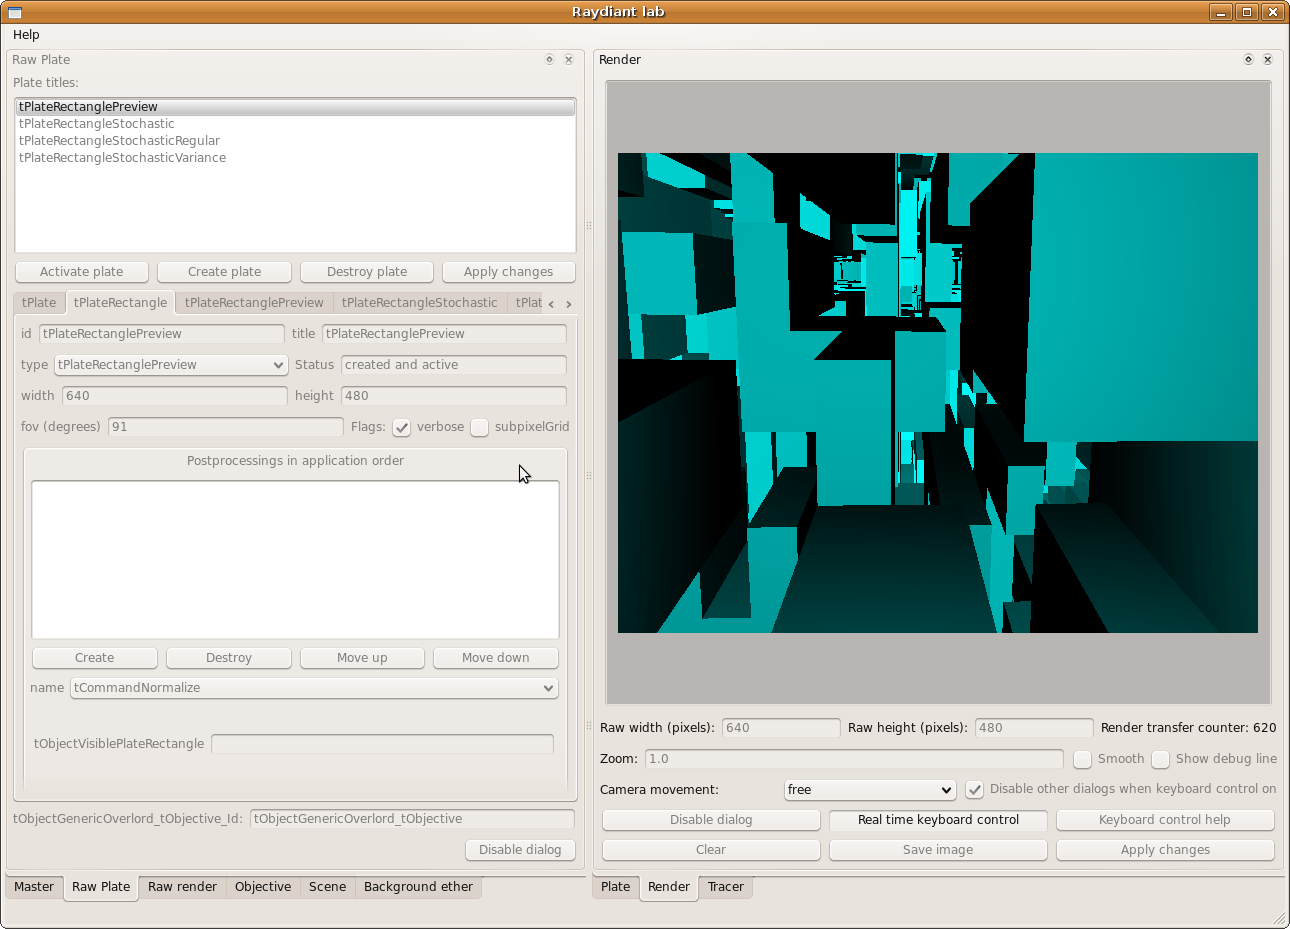
Task: Click the Save image button
Action: point(938,850)
